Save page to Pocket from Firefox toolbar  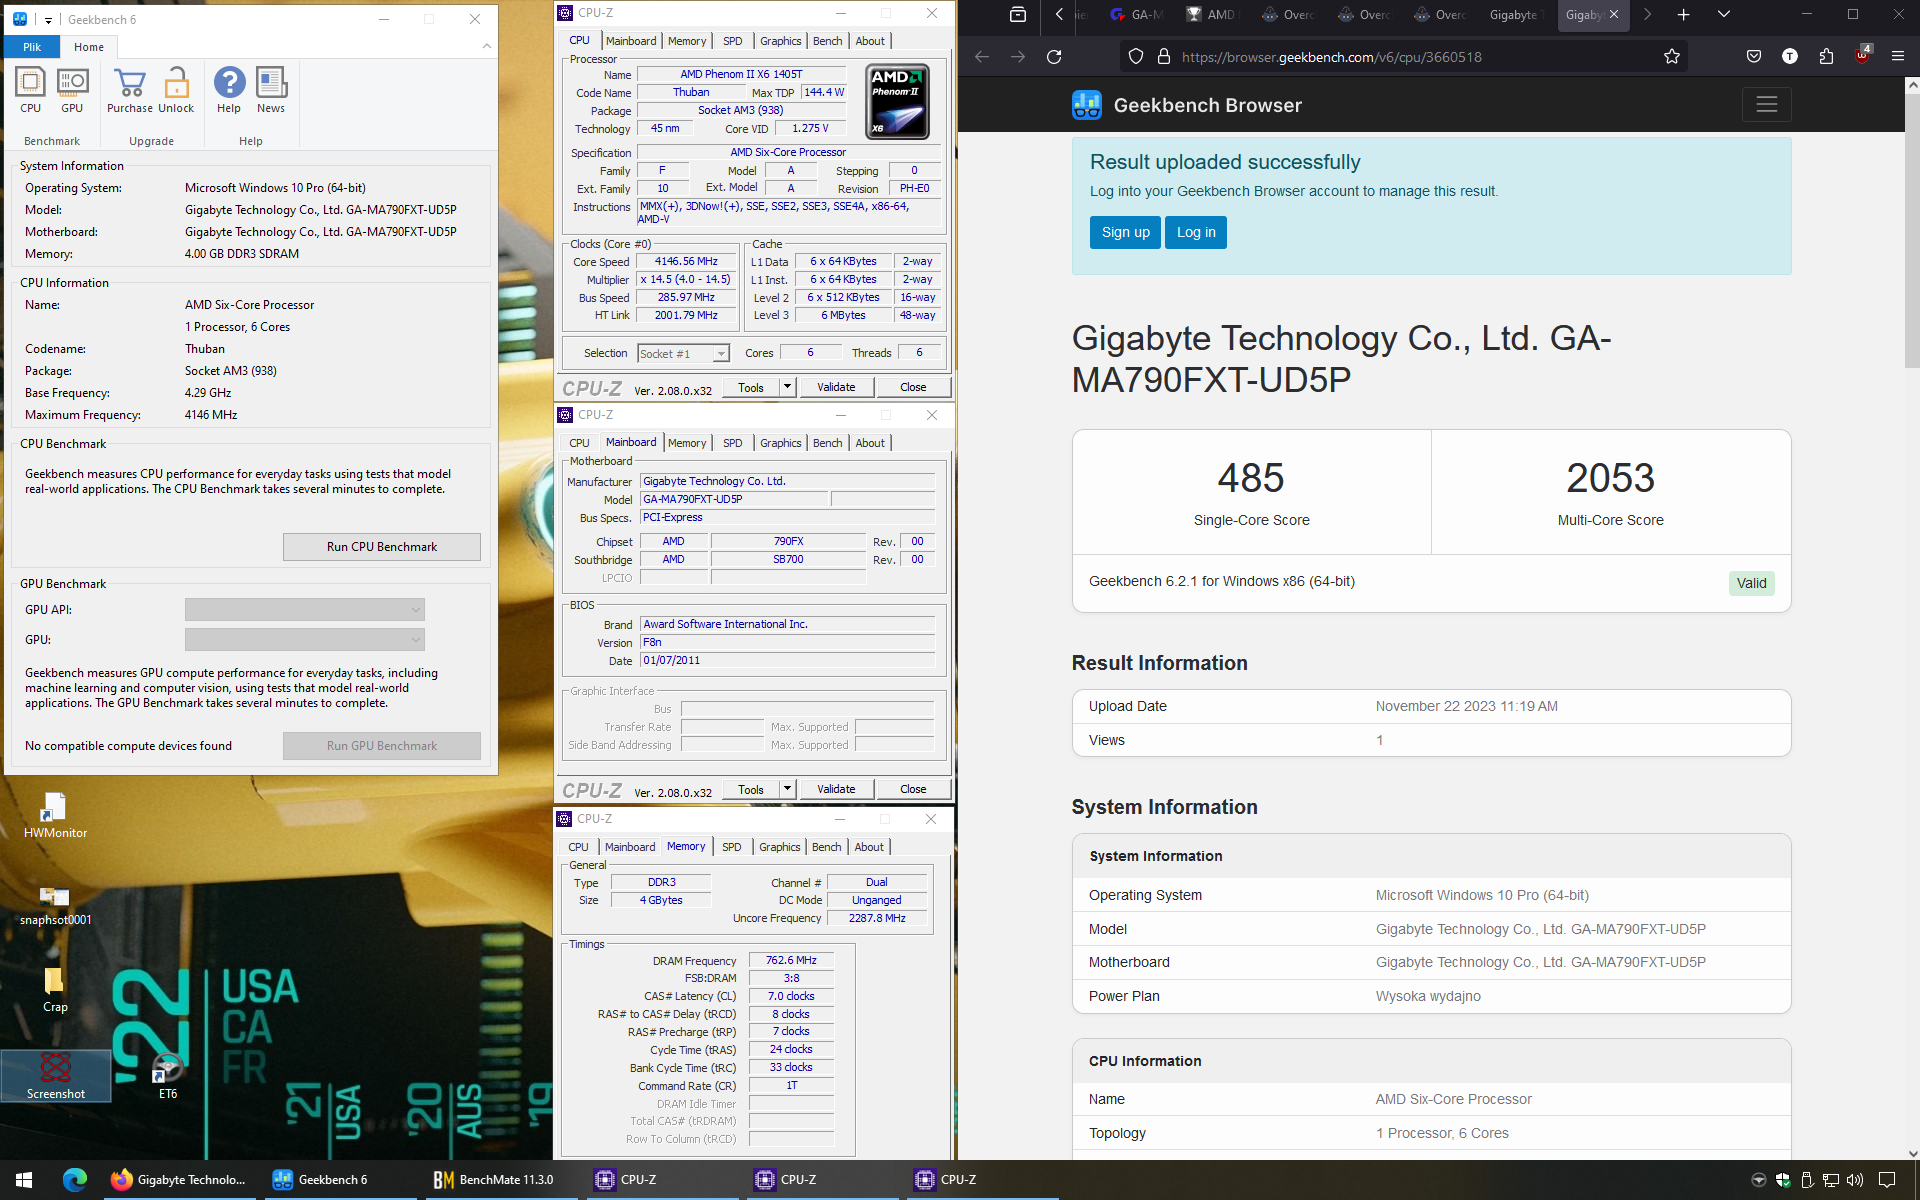tap(1754, 57)
